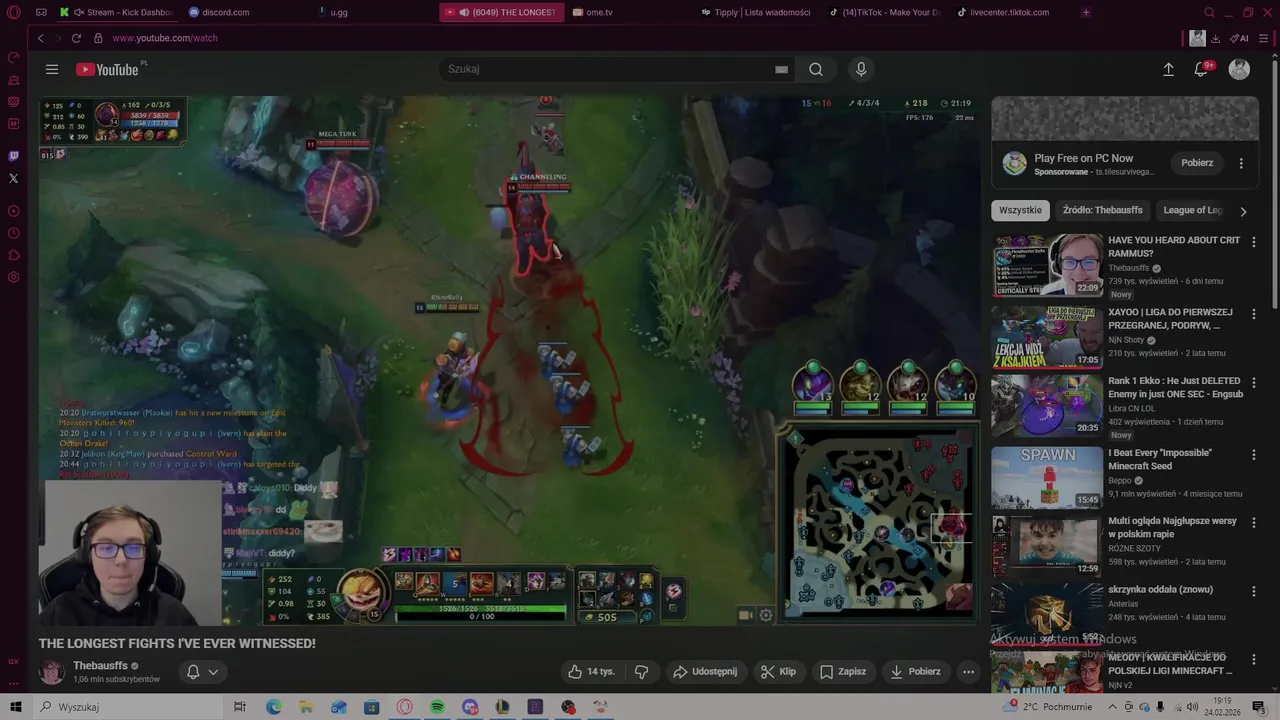Click the Zapisz save button
The width and height of the screenshot is (1280, 720).
click(843, 671)
